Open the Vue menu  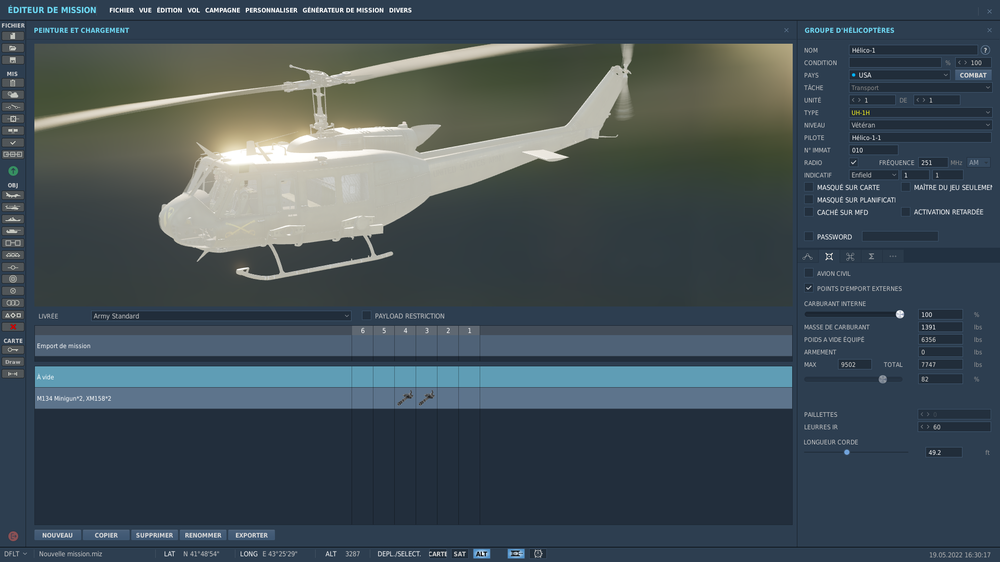(145, 10)
